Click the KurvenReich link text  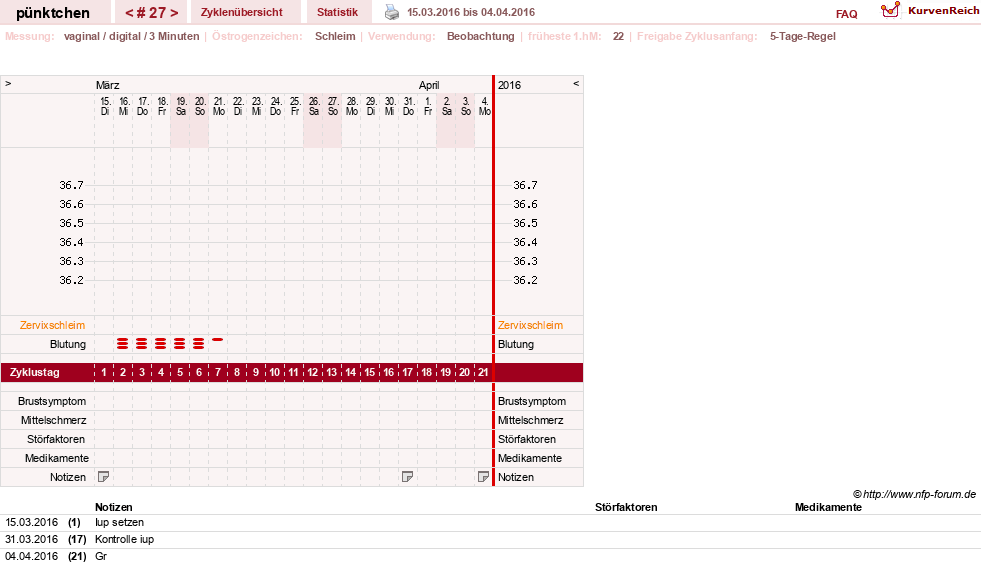pos(943,11)
